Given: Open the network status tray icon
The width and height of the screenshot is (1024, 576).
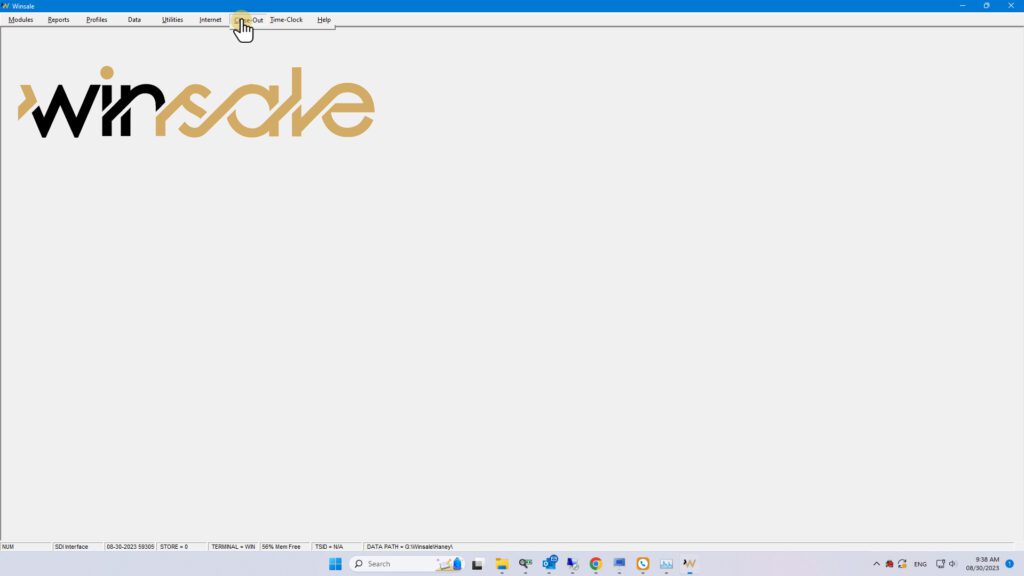Looking at the screenshot, I should click(940, 564).
